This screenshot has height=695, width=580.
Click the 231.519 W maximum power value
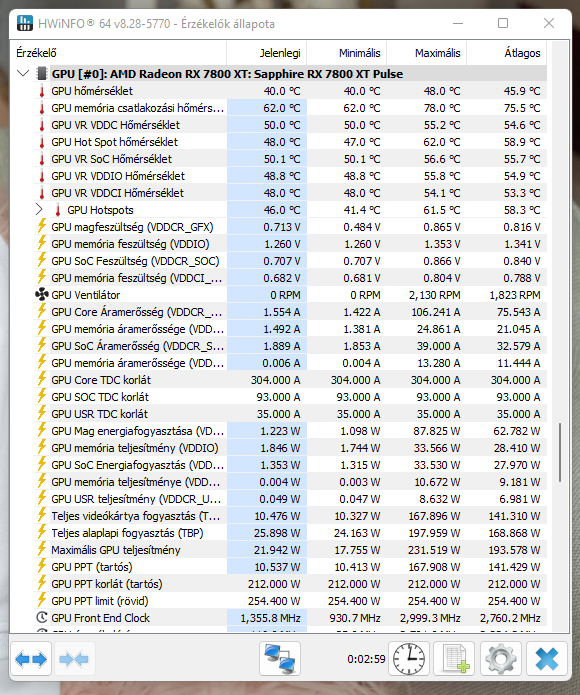[434, 550]
